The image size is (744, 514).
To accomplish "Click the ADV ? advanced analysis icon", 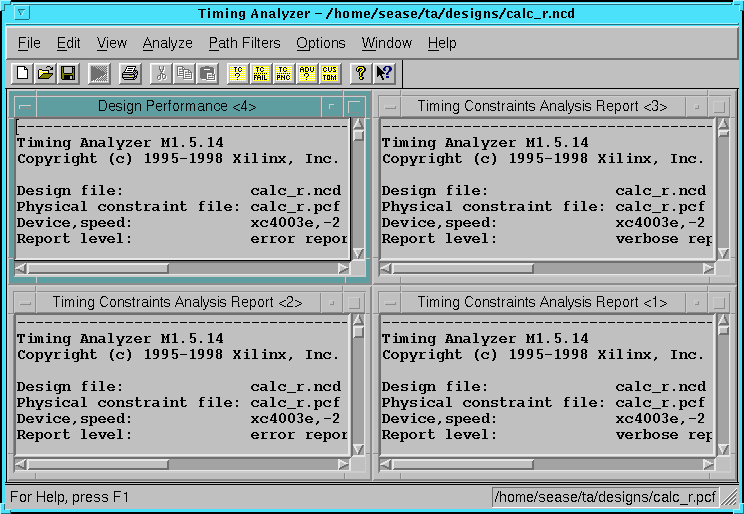I will coord(306,73).
